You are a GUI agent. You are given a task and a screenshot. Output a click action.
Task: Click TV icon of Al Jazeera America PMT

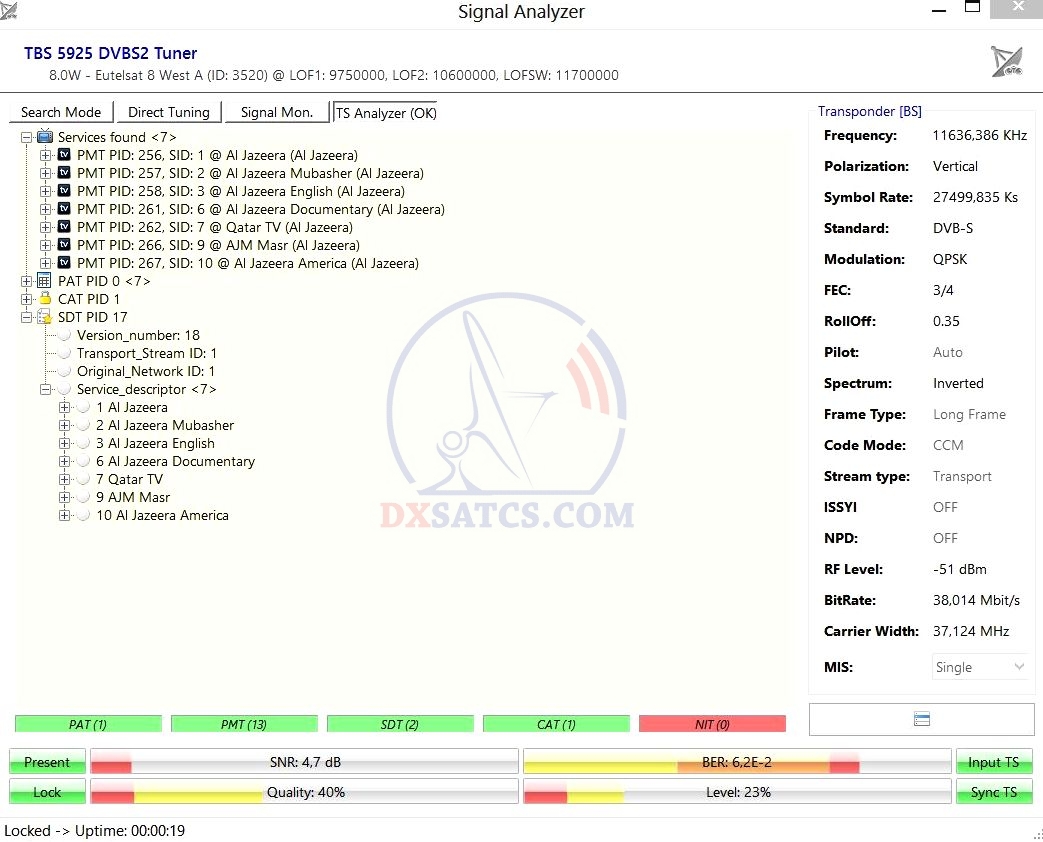click(64, 263)
